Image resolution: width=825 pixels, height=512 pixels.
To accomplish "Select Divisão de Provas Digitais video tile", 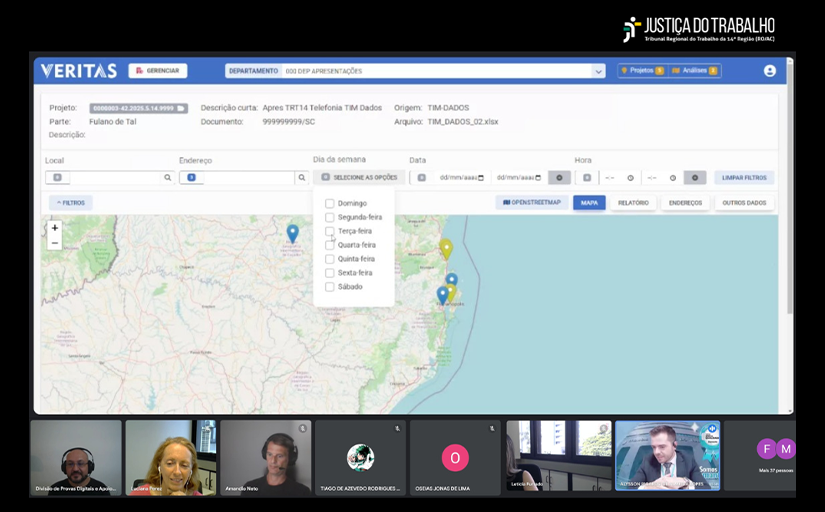I will [x=76, y=458].
